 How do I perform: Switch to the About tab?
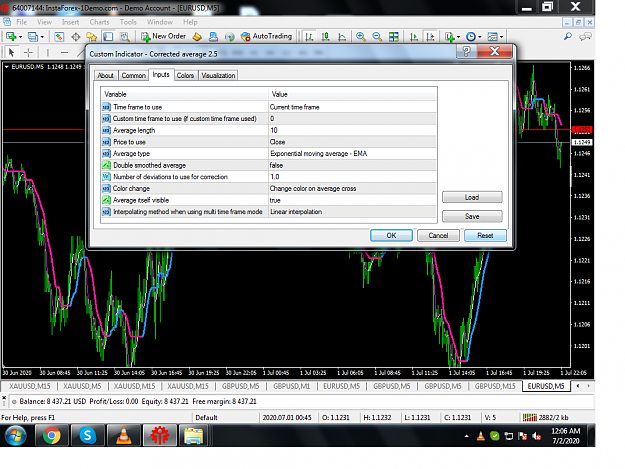coord(106,75)
